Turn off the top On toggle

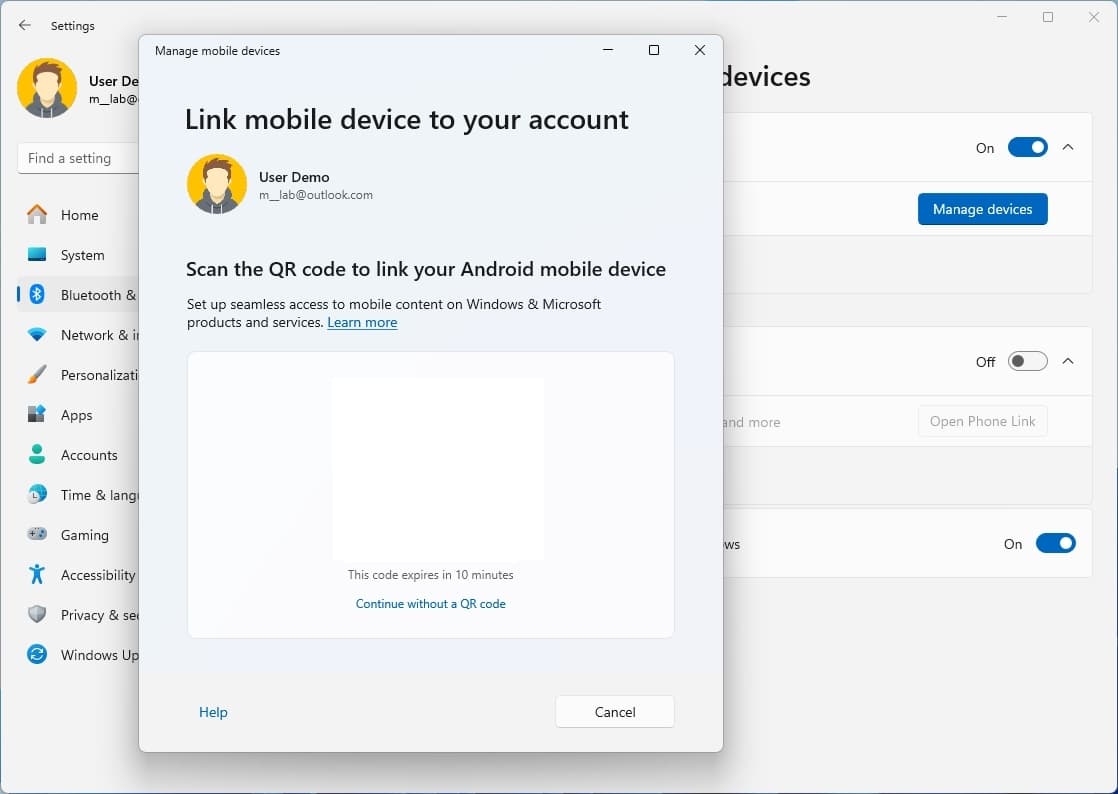click(1027, 148)
